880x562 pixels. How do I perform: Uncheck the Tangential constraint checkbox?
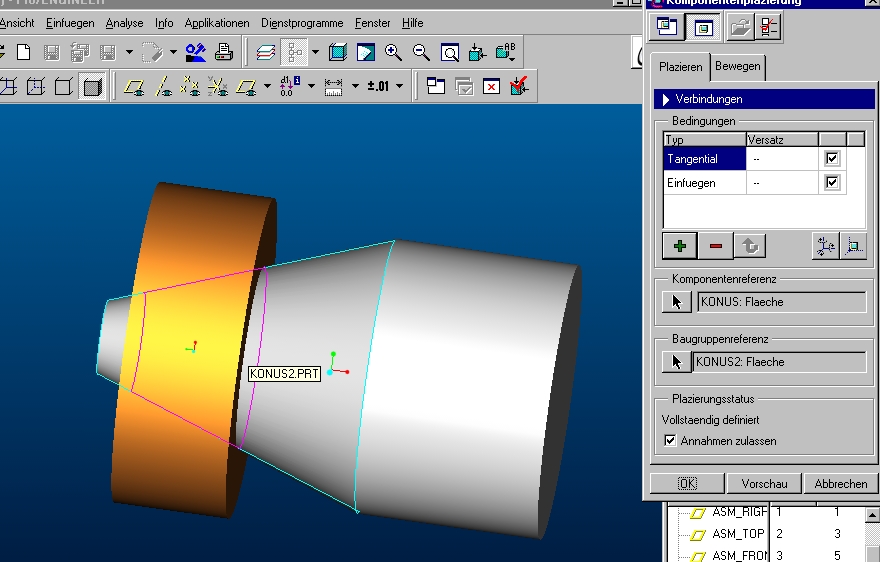pyautogui.click(x=832, y=159)
